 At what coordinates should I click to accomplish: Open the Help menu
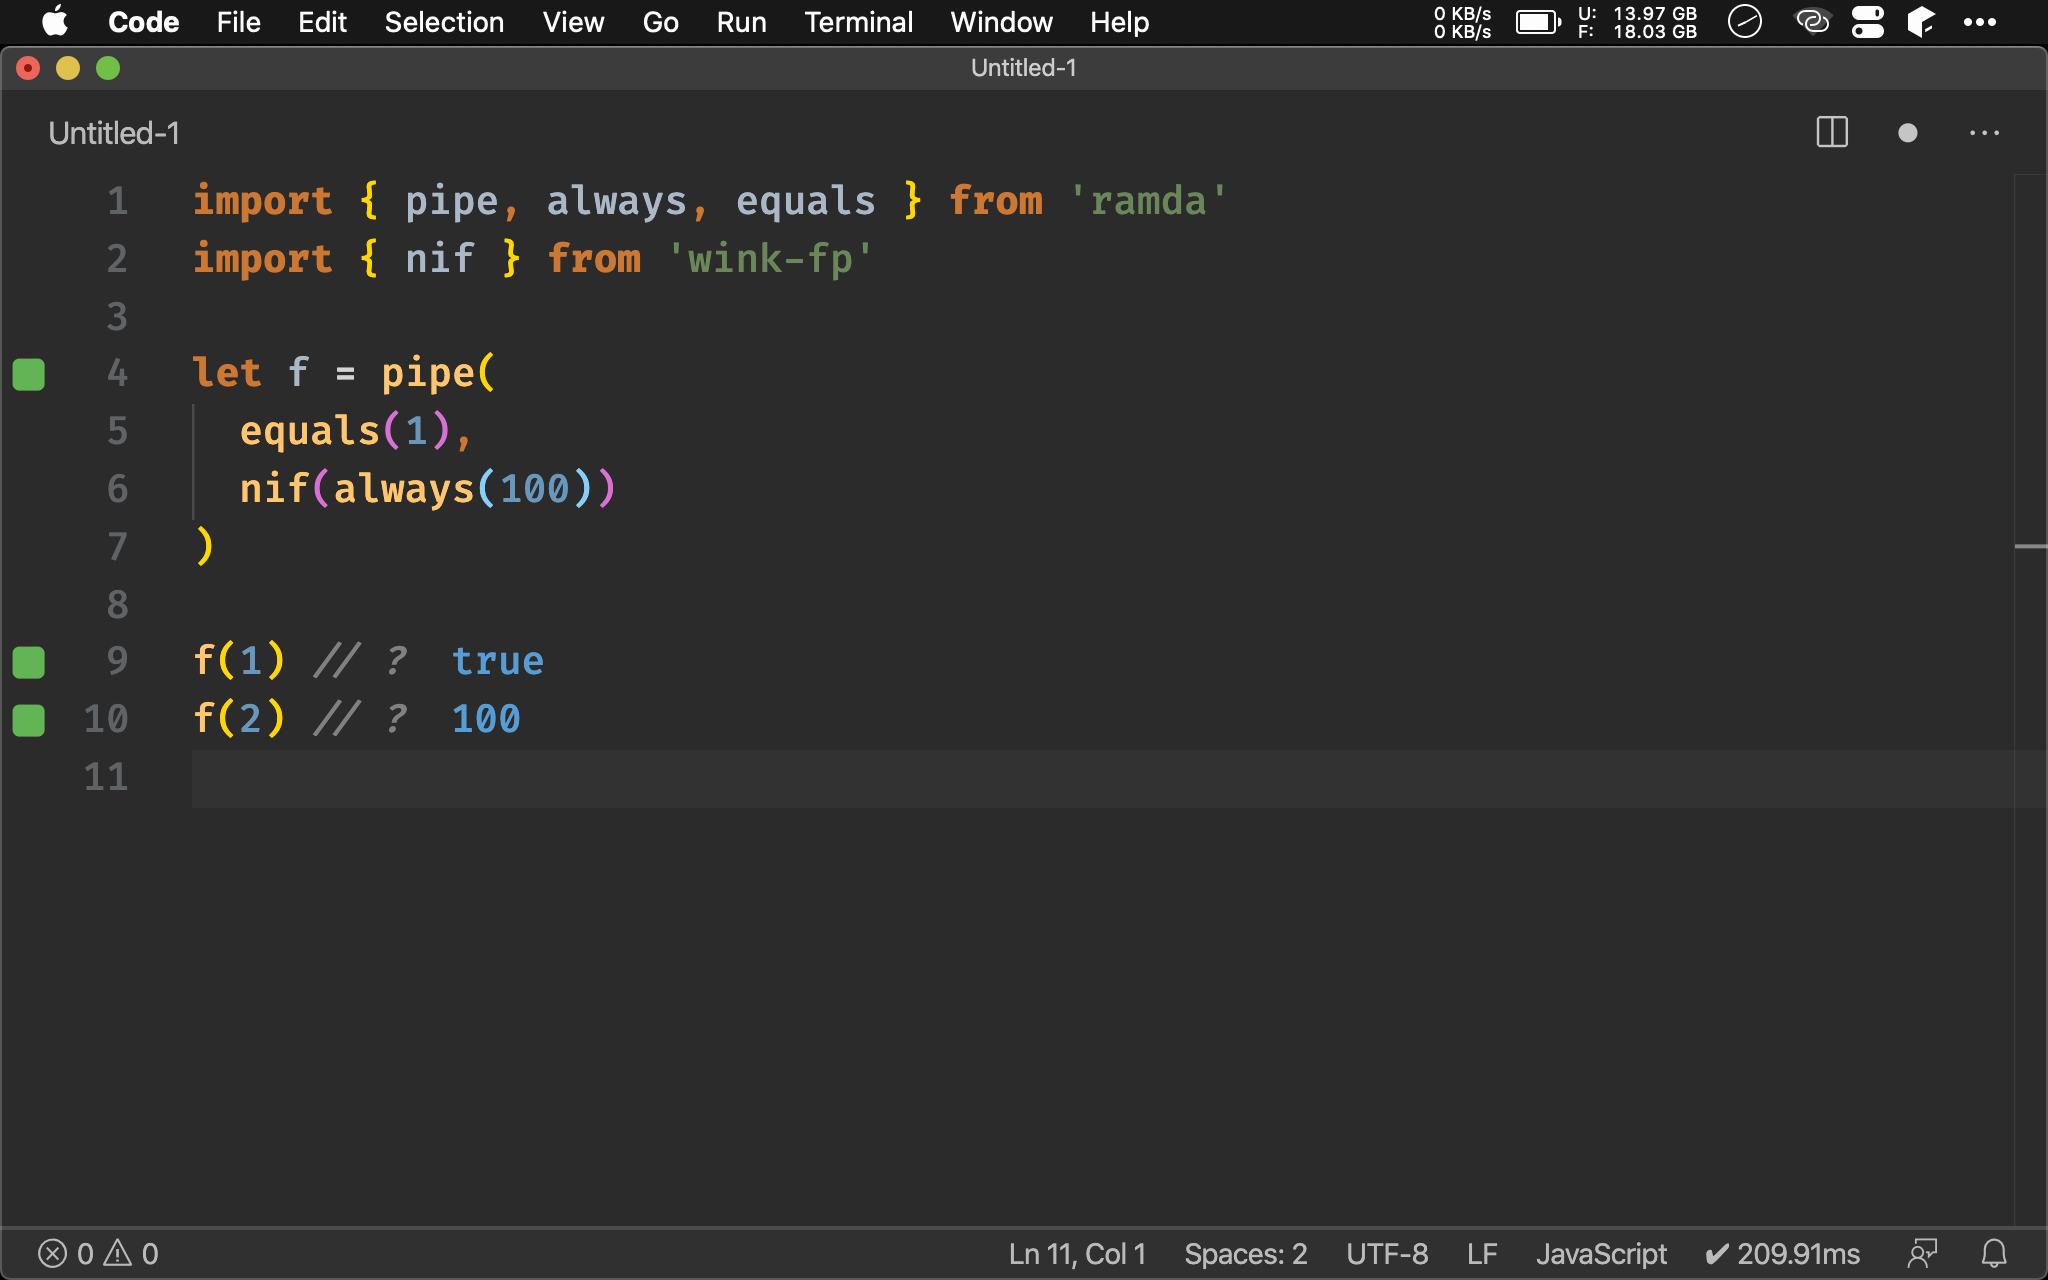[x=1119, y=22]
